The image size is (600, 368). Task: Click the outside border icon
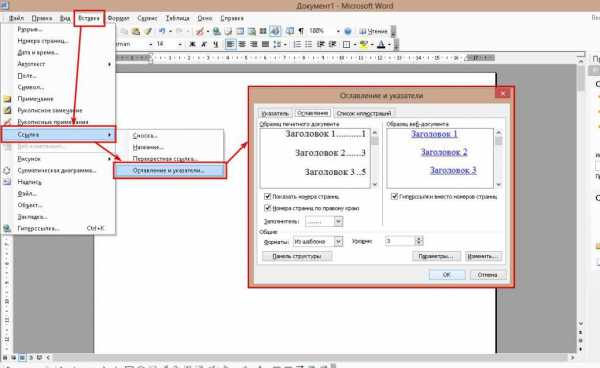(346, 44)
